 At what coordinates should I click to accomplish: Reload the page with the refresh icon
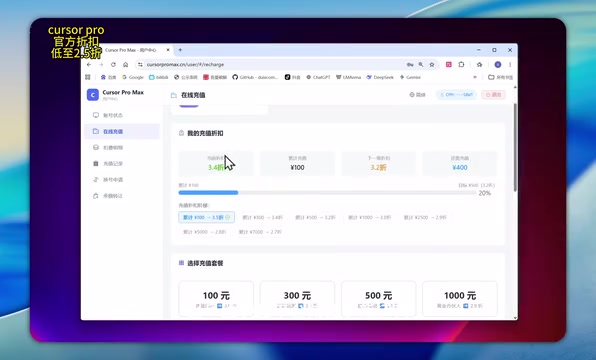[x=113, y=65]
